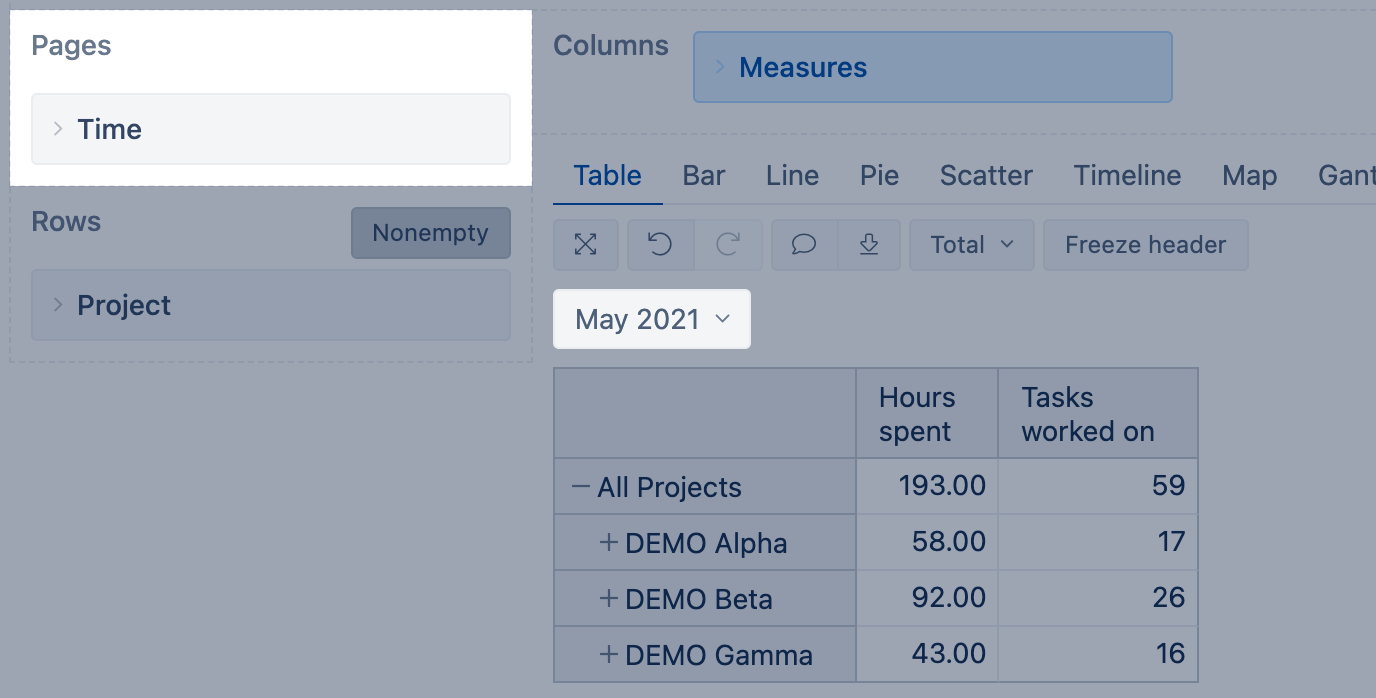This screenshot has width=1376, height=698.
Task: Toggle the Freeze header option
Action: (1145, 245)
